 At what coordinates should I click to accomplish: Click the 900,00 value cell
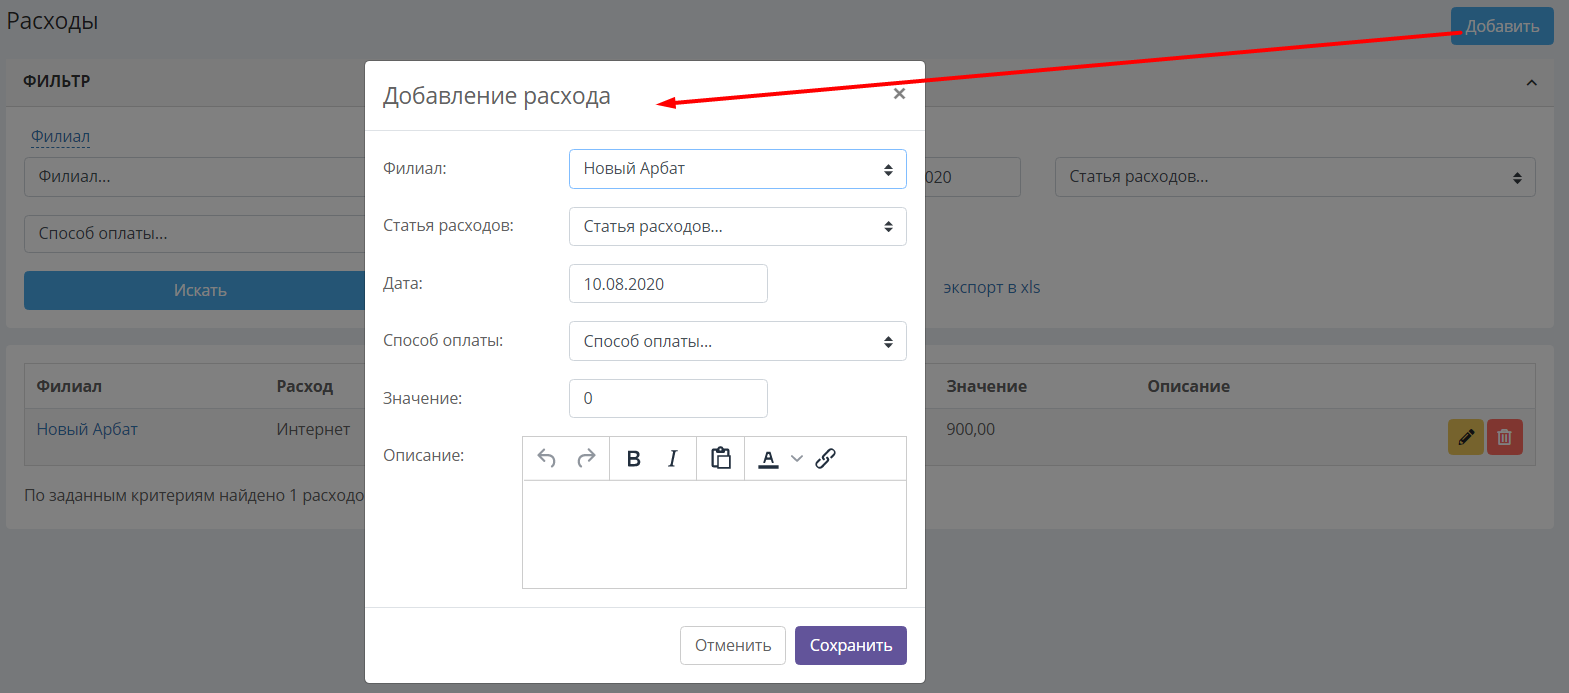coord(970,429)
